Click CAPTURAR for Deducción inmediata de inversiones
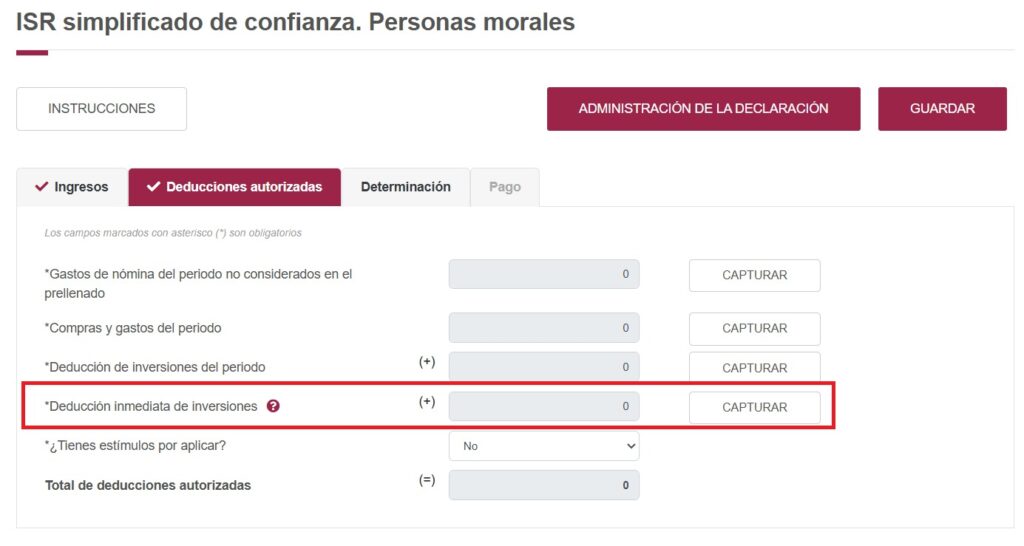The width and height of the screenshot is (1024, 546). tap(754, 407)
